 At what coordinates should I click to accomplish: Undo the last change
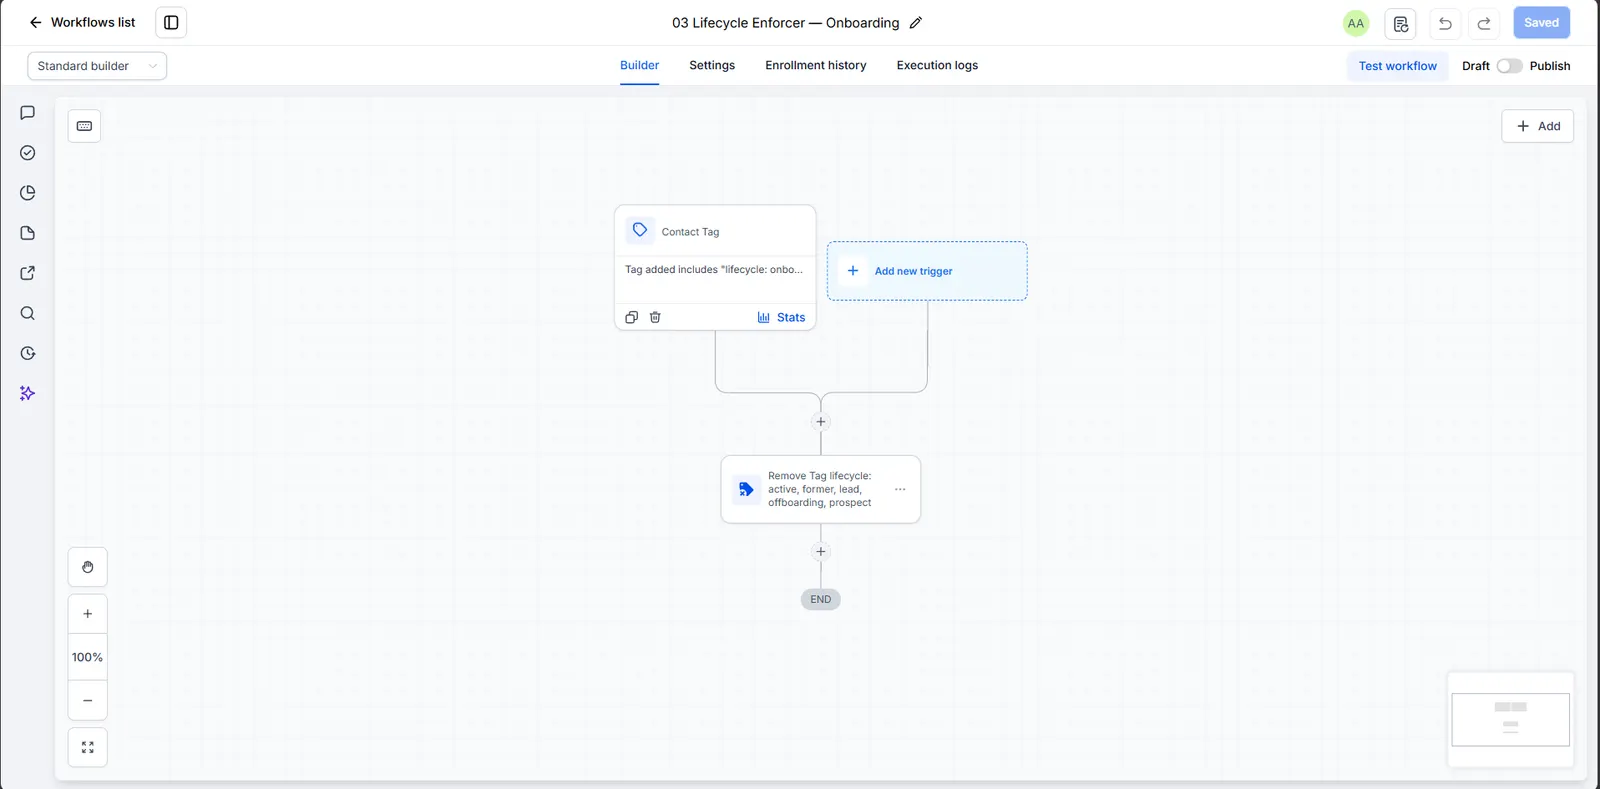point(1445,23)
